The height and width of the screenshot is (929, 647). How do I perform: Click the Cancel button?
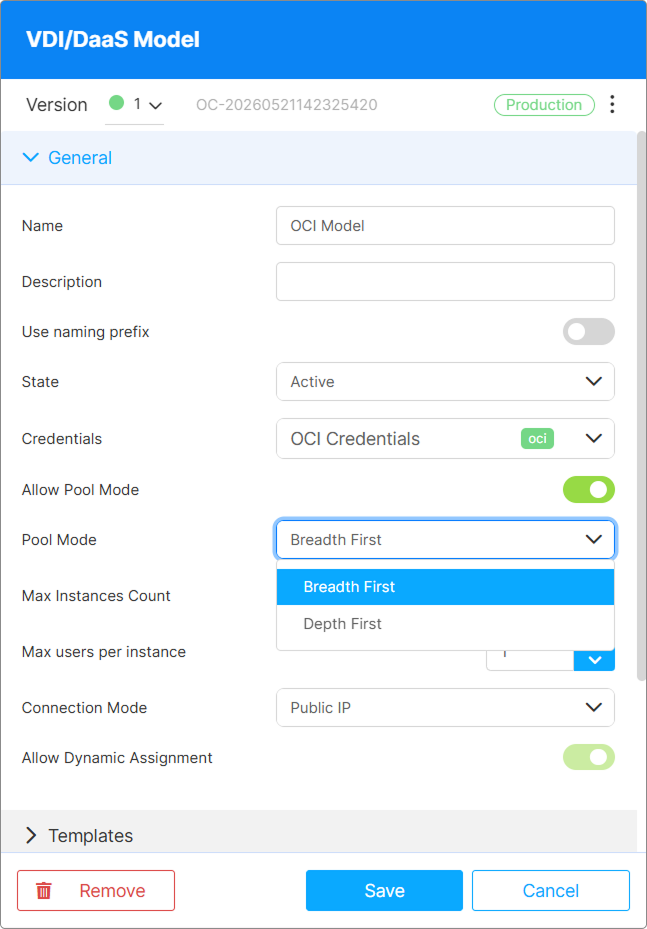pos(550,890)
